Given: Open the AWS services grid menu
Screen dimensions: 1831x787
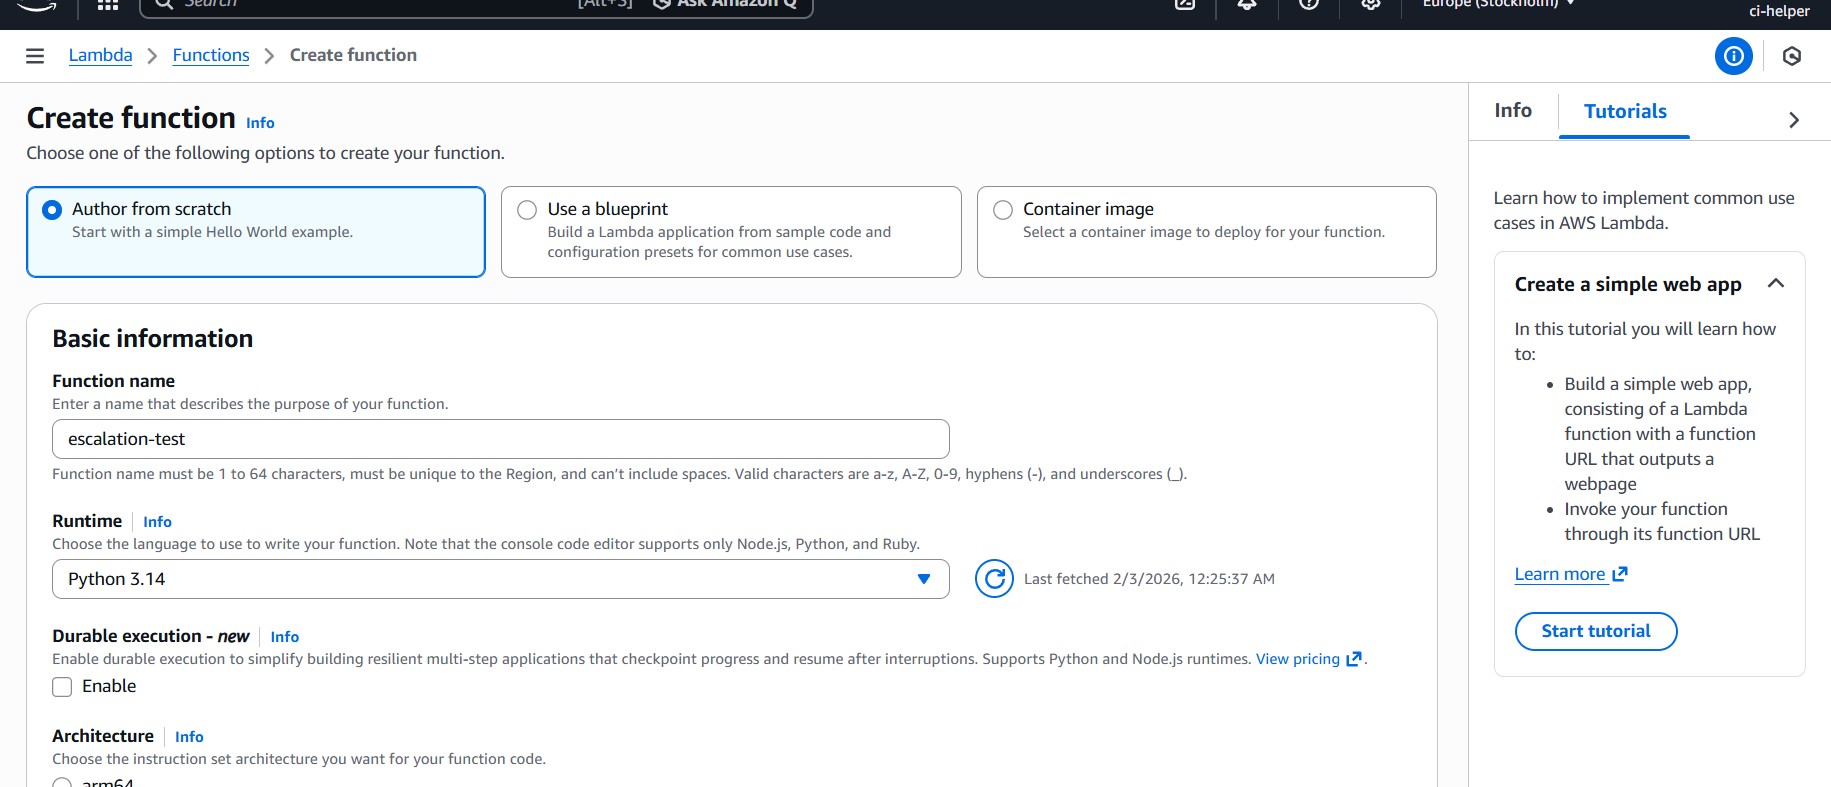Looking at the screenshot, I should tap(108, 5).
